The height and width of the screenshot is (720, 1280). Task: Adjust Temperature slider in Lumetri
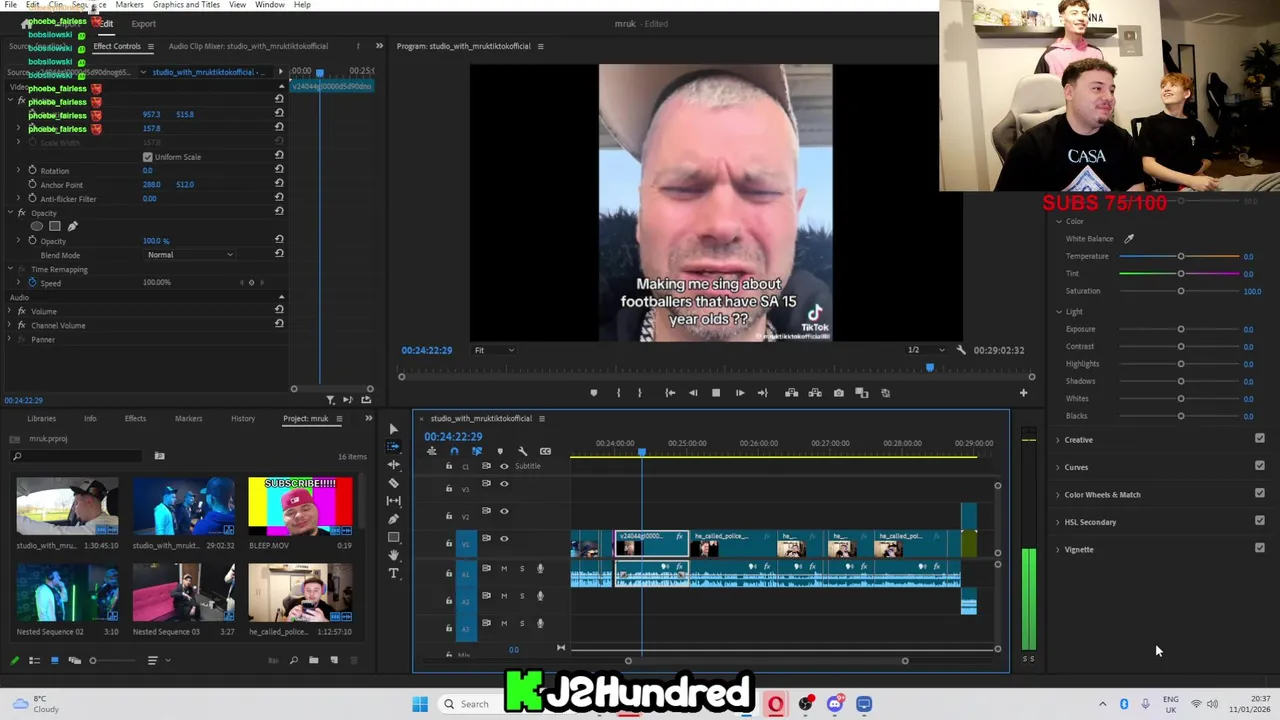(x=1180, y=256)
